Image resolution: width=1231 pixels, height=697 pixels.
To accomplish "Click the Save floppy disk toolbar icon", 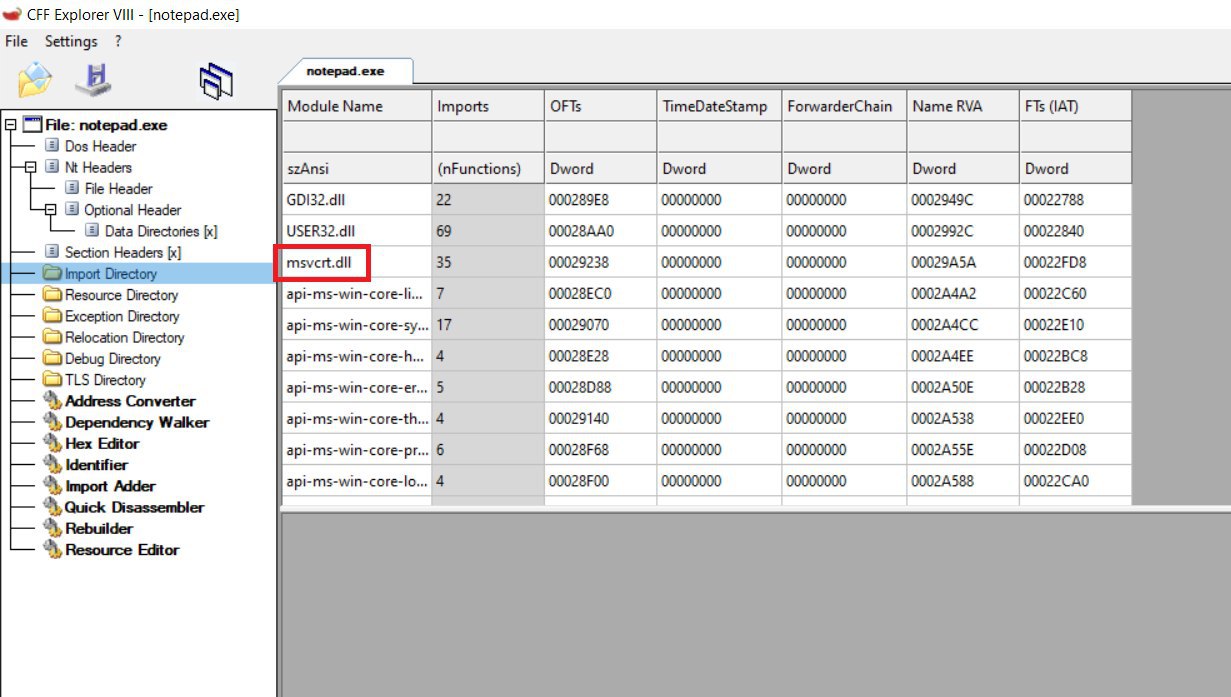I will click(x=93, y=79).
